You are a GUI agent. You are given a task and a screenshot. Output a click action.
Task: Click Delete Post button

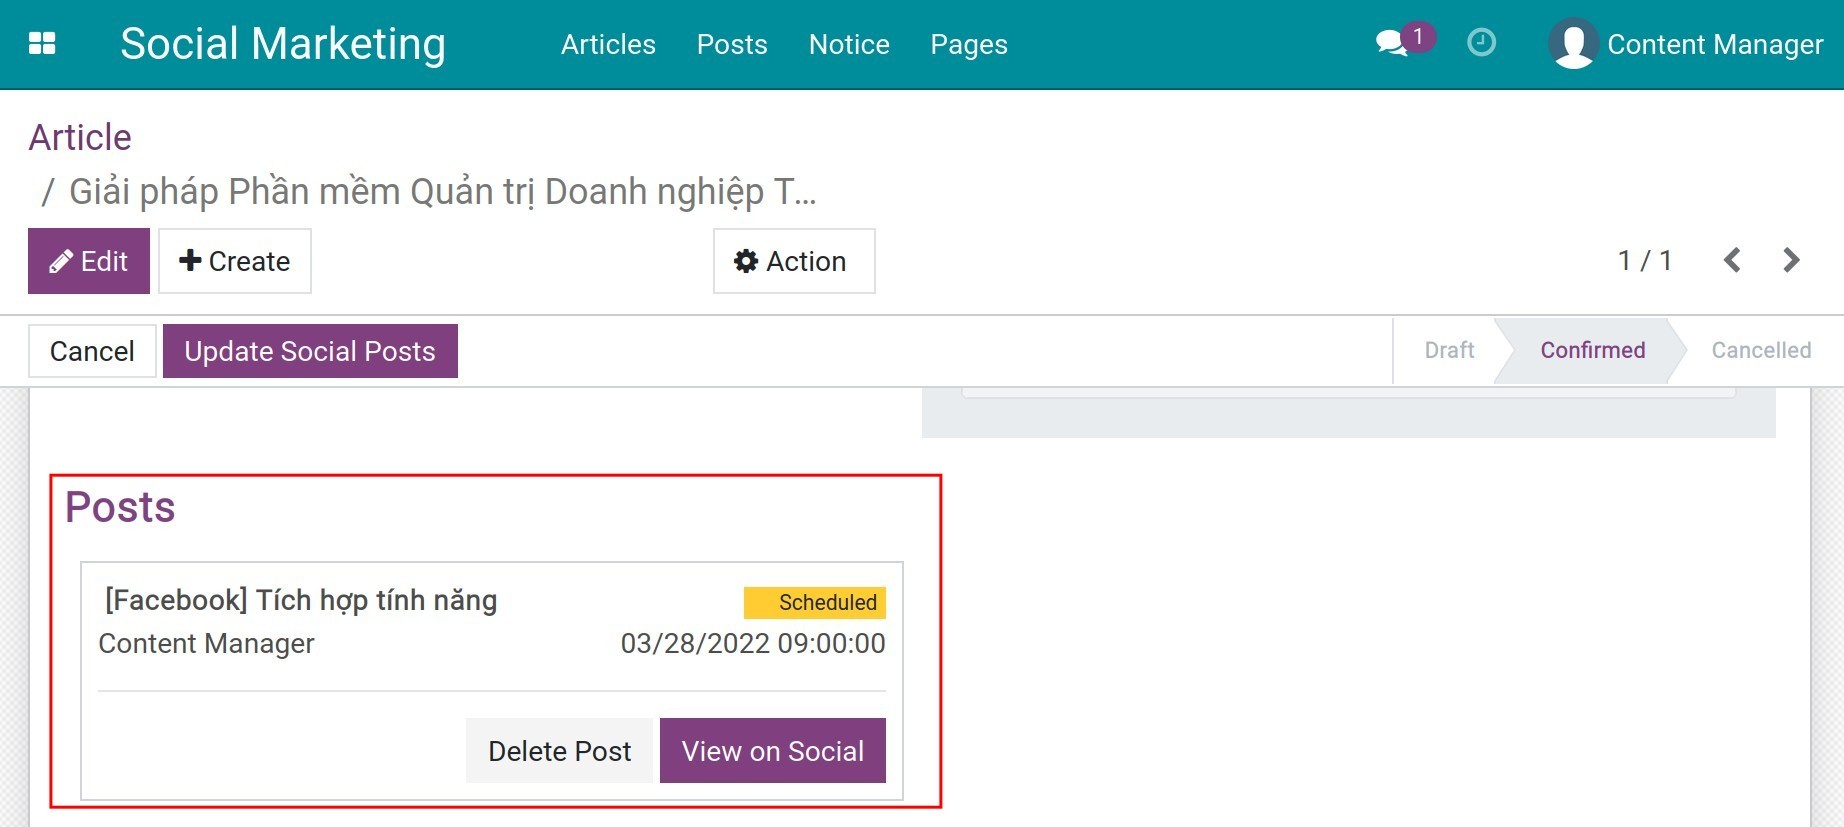tap(559, 751)
